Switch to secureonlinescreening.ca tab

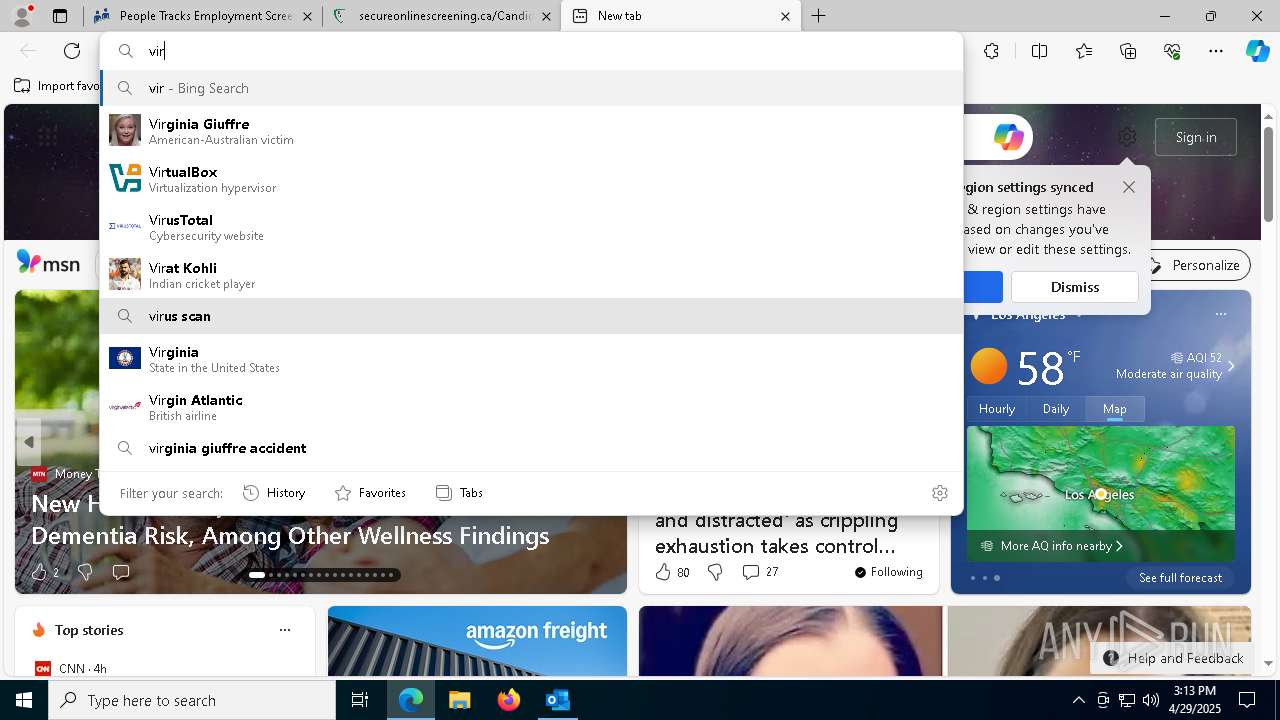coord(441,16)
